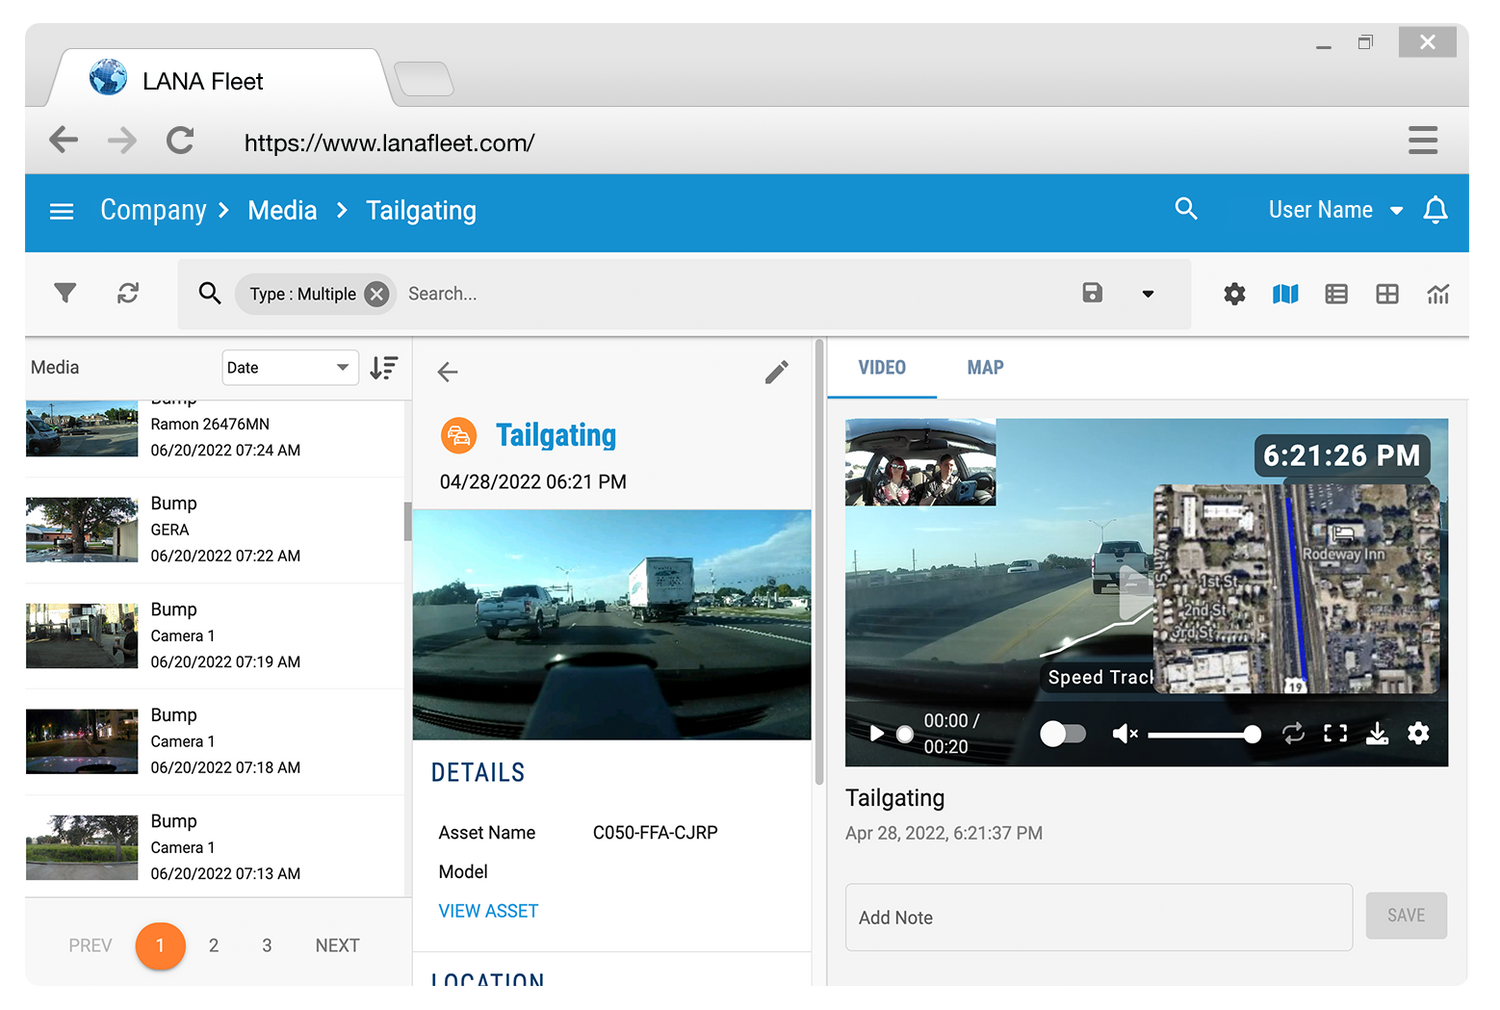This screenshot has height=1010, width=1500.
Task: Refresh the media list
Action: (x=128, y=293)
